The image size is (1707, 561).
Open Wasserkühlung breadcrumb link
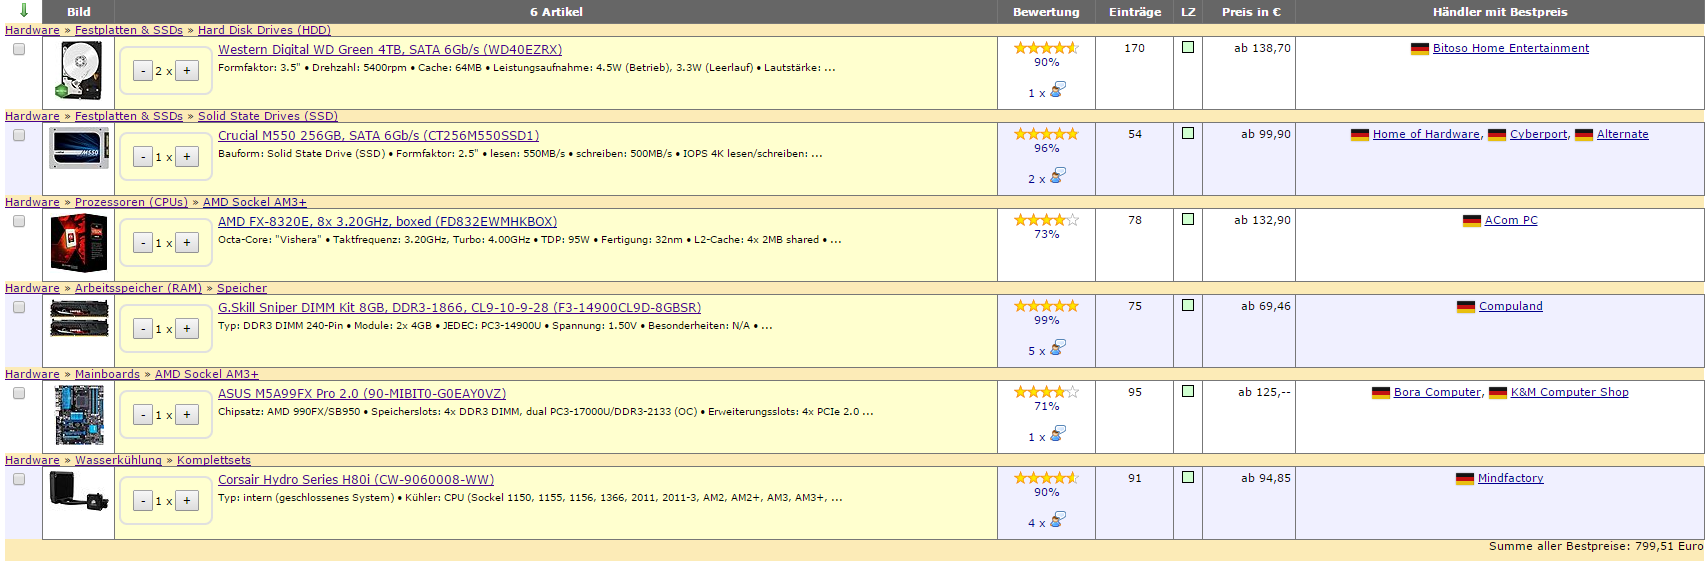[x=118, y=460]
